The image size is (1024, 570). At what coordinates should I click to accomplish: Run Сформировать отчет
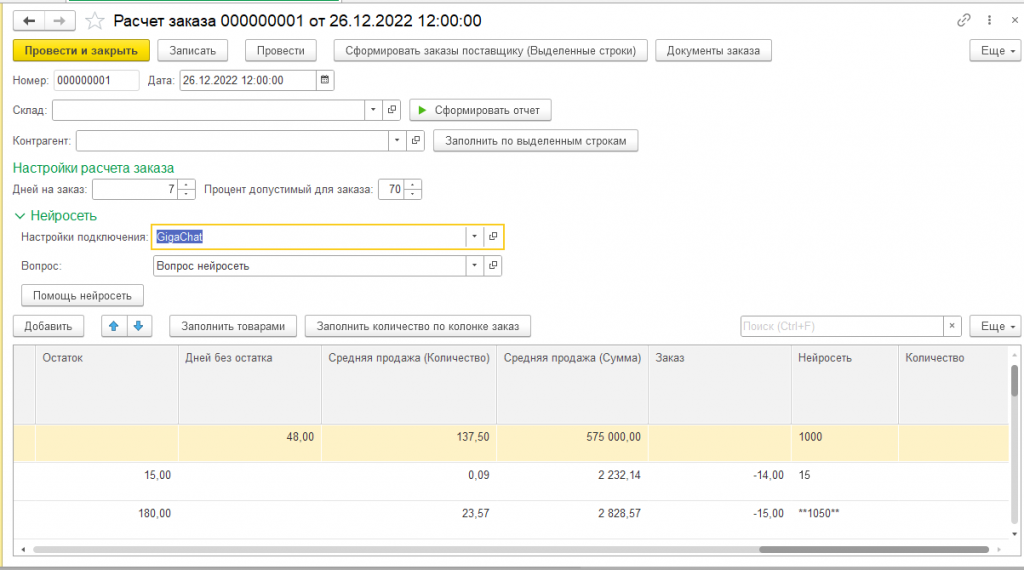coord(480,110)
